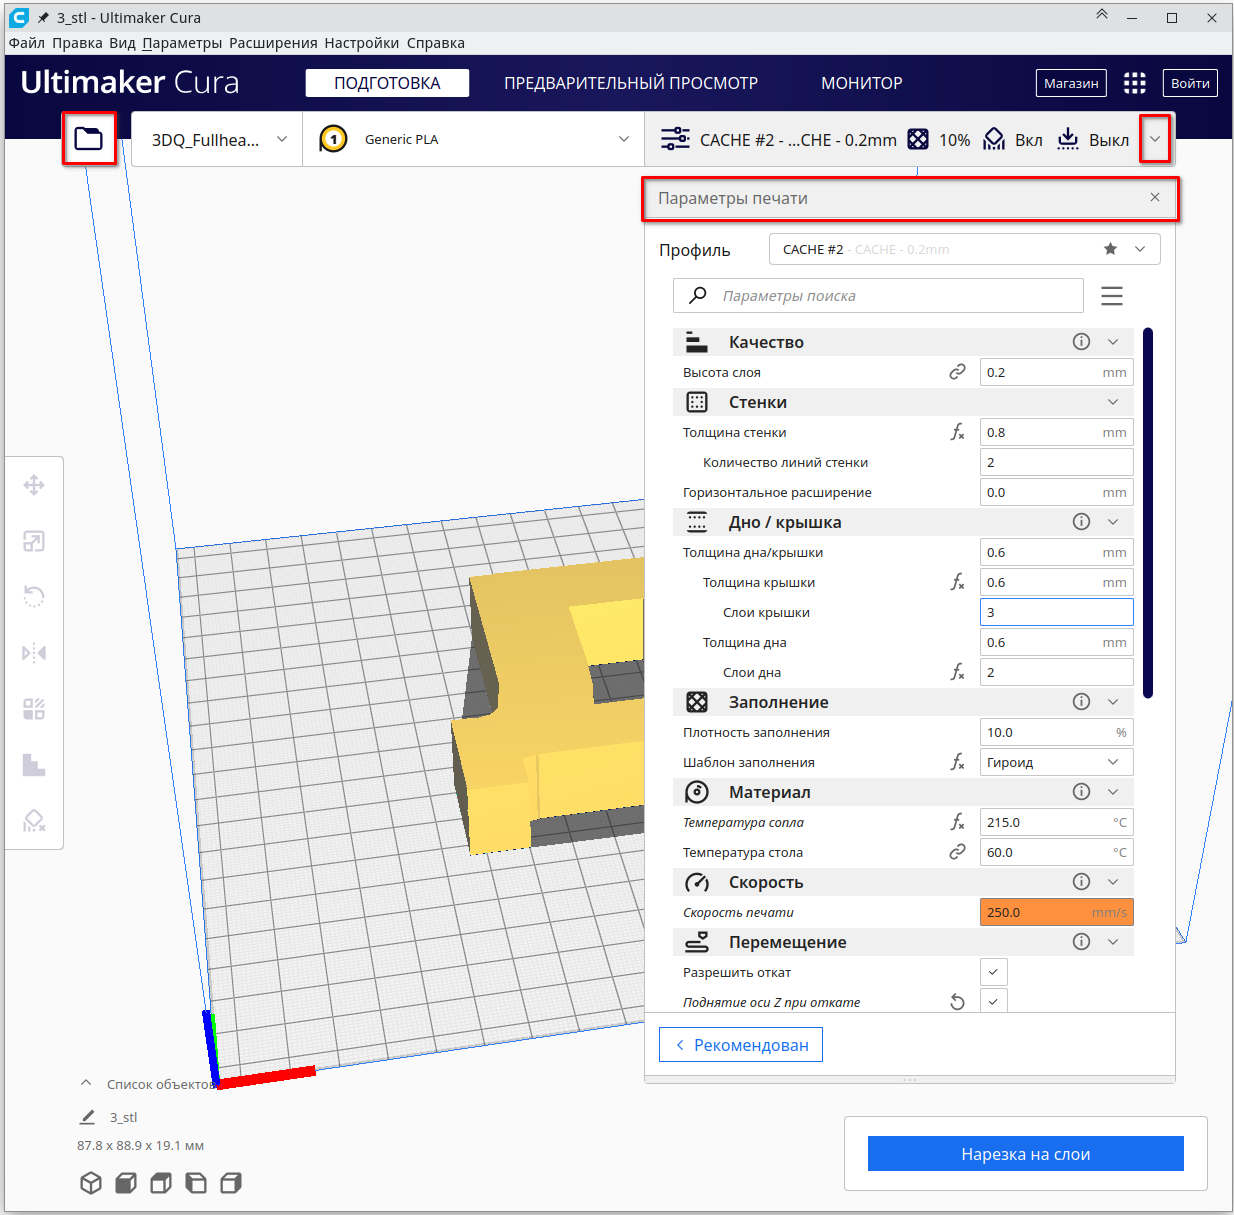The width and height of the screenshot is (1234, 1215).
Task: Collapse the 'Качество' settings section
Action: click(1113, 342)
